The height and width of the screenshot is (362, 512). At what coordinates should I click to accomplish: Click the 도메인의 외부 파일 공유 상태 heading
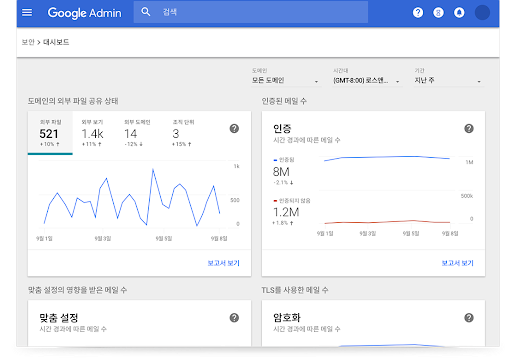[x=73, y=101]
